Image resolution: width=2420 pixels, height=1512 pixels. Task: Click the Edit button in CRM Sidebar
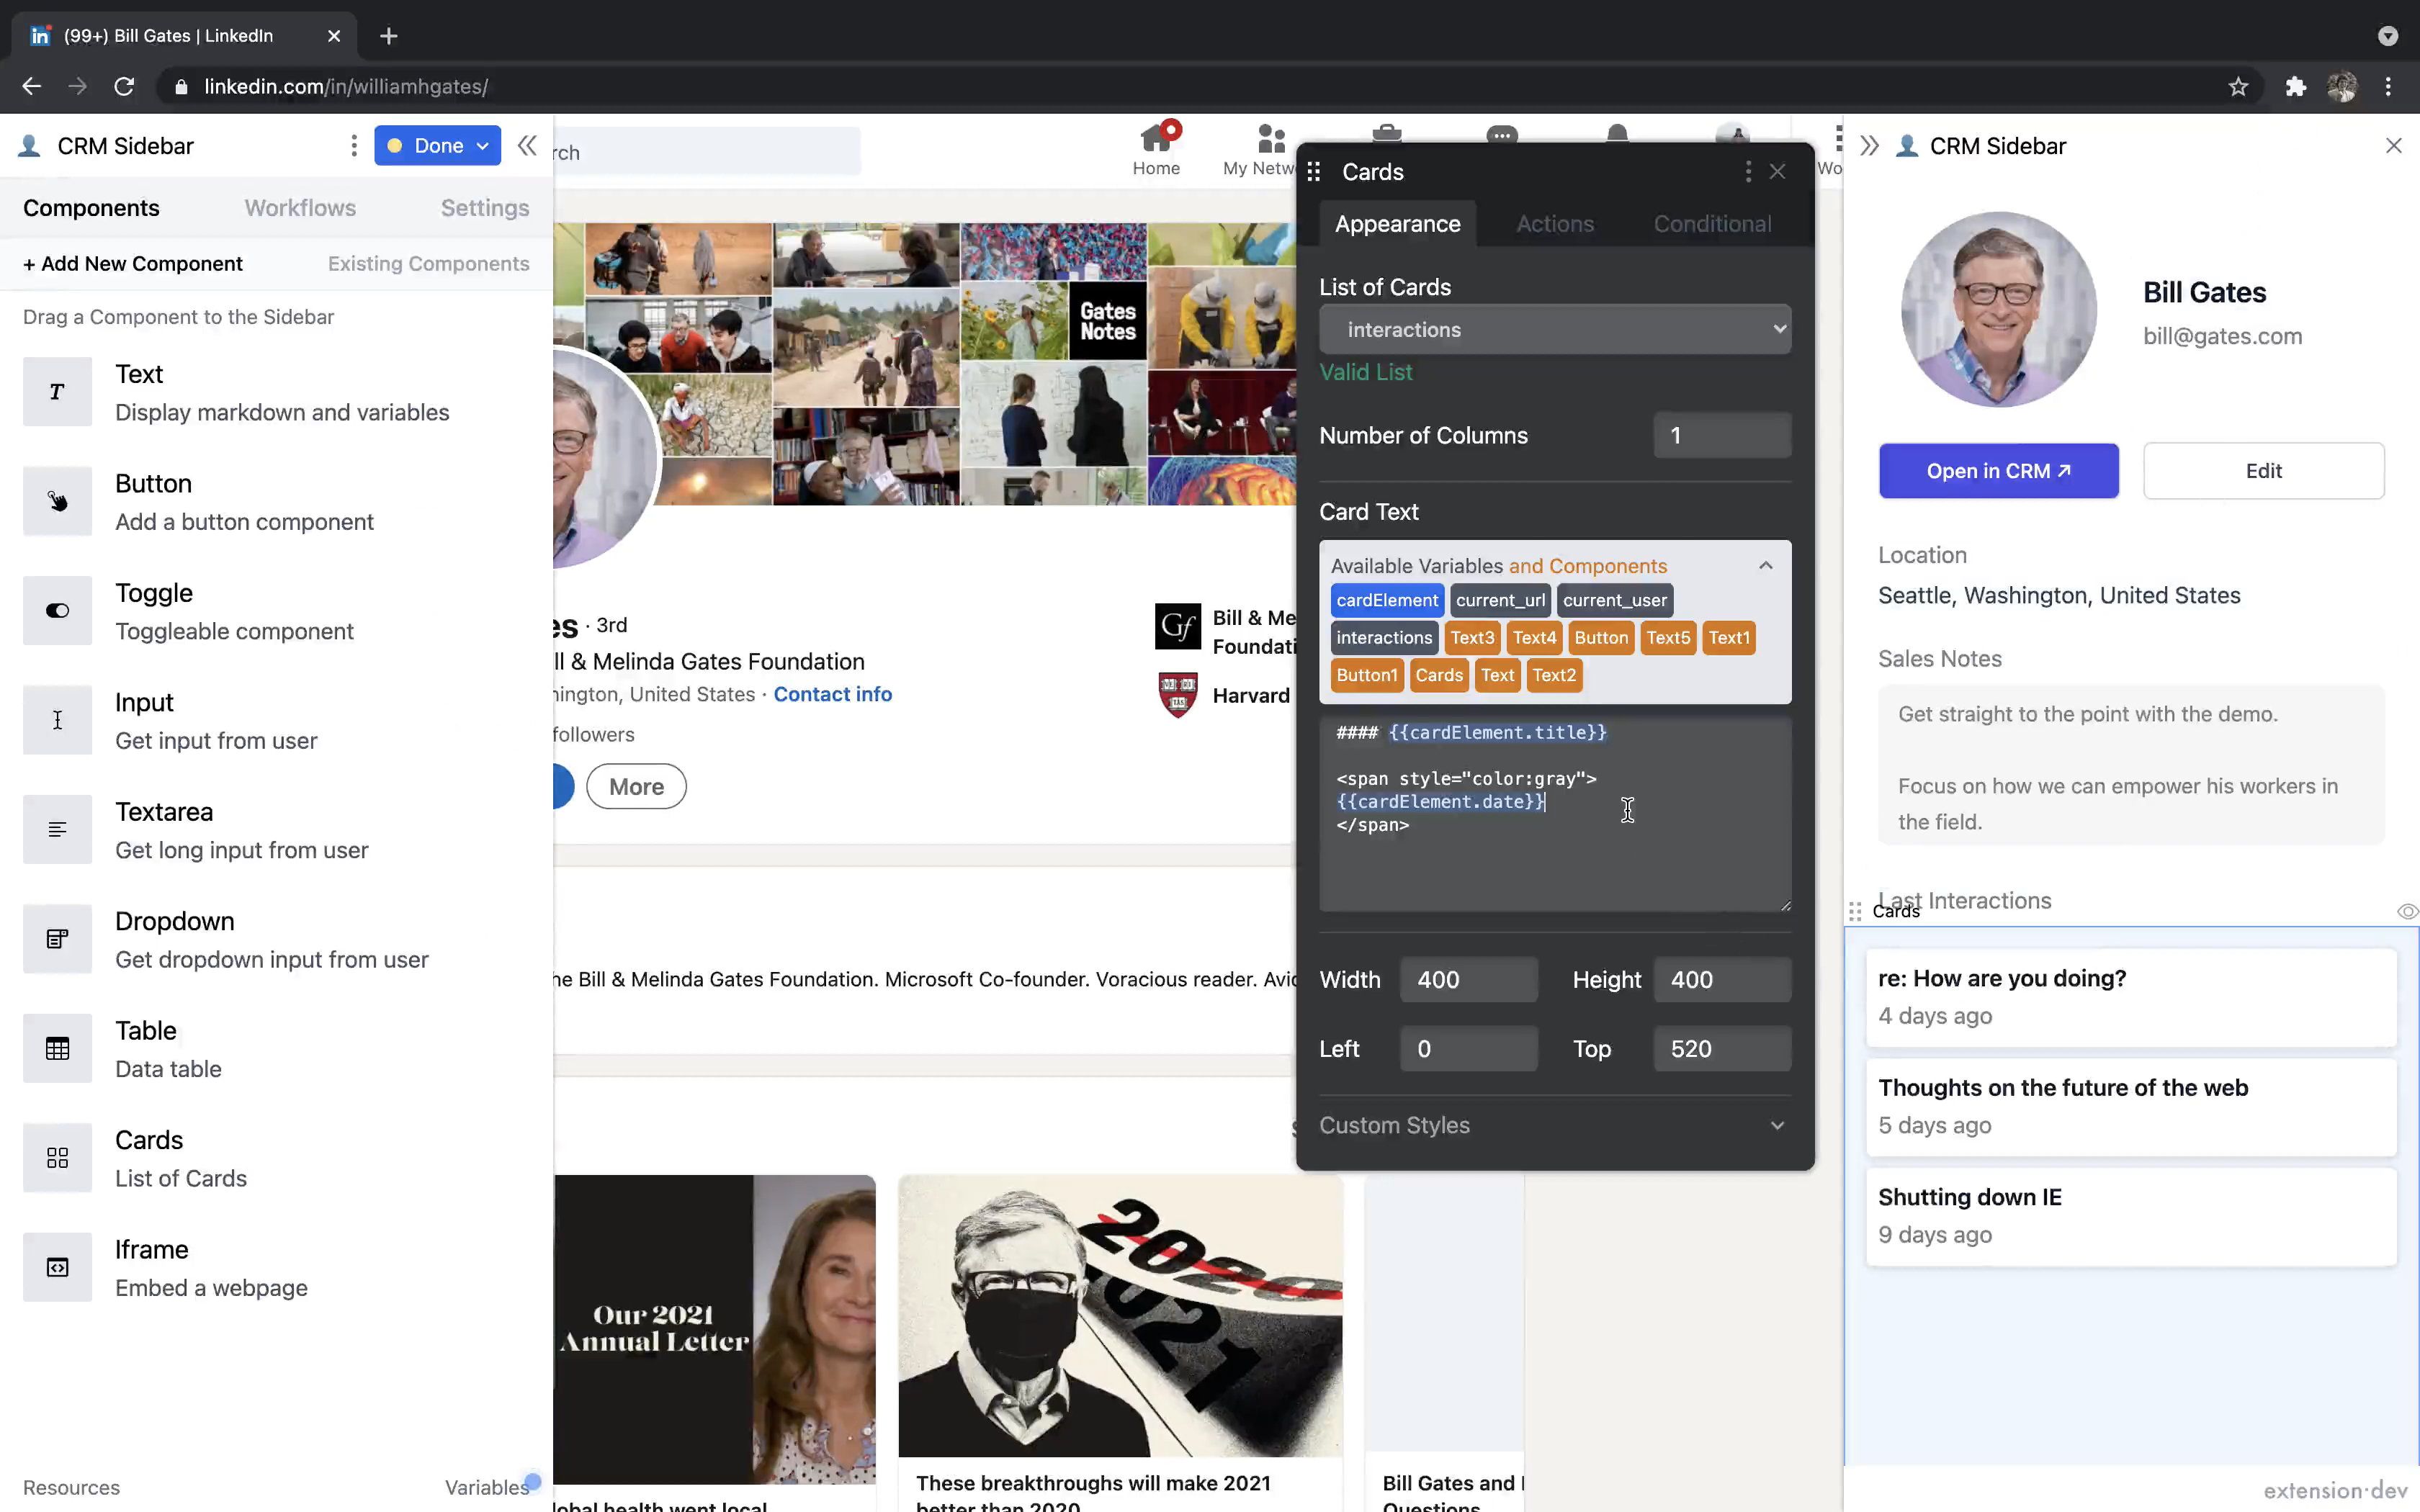click(x=2263, y=471)
